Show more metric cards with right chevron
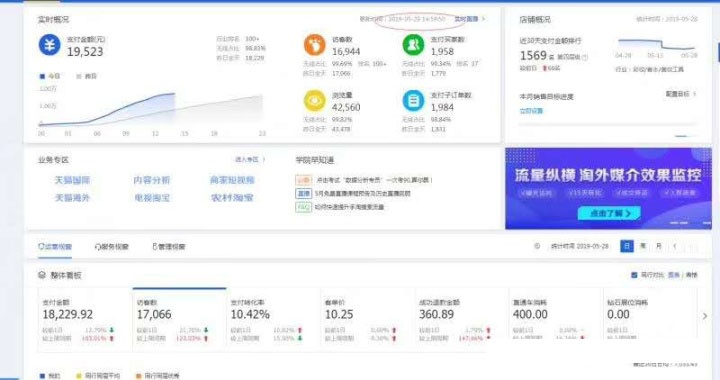 coord(705,316)
